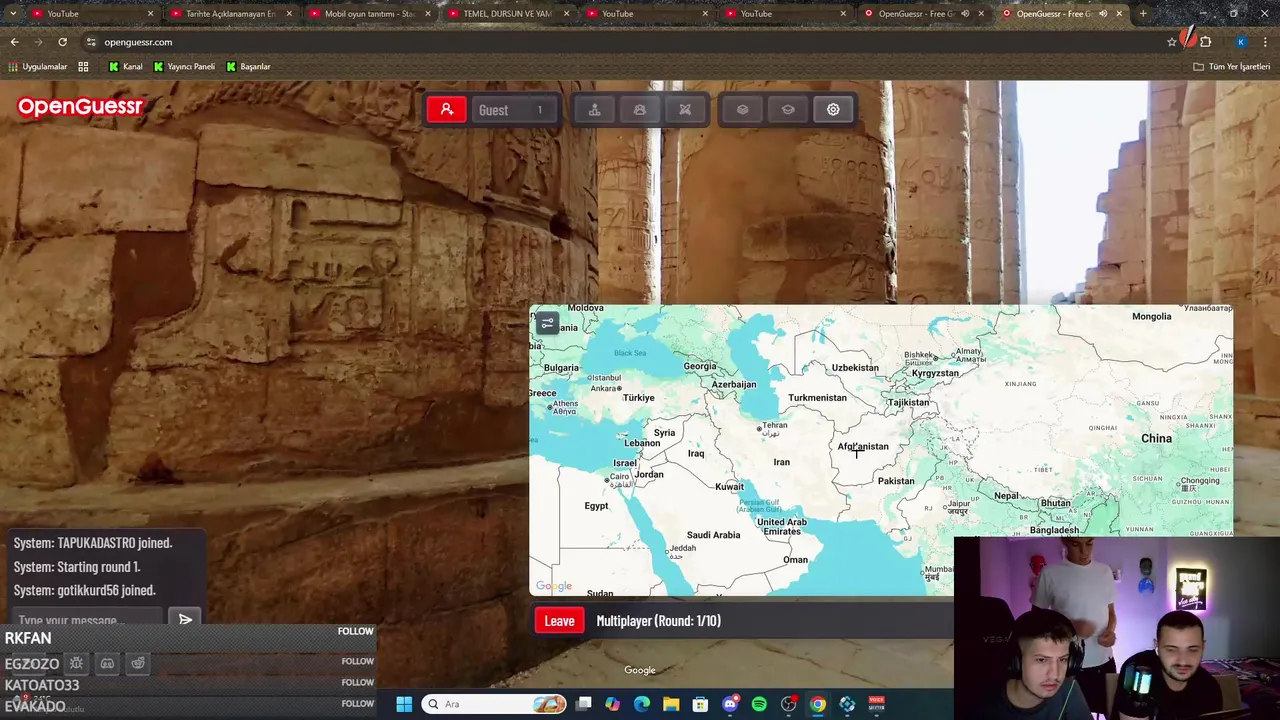Screen dimensions: 1280x720
Task: Click the OpenGuessr logo
Action: click(80, 106)
